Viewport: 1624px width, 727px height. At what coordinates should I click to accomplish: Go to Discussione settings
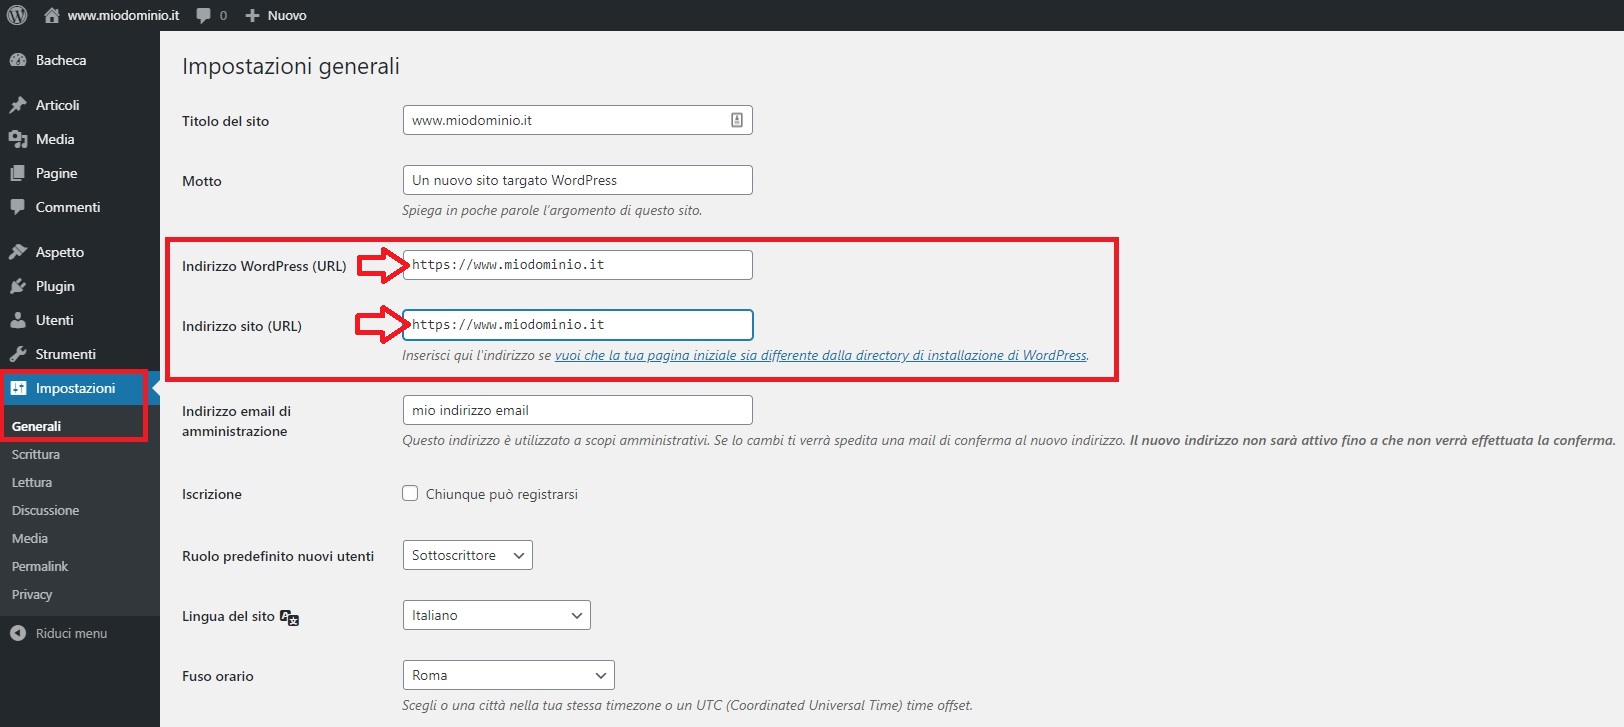tap(45, 510)
